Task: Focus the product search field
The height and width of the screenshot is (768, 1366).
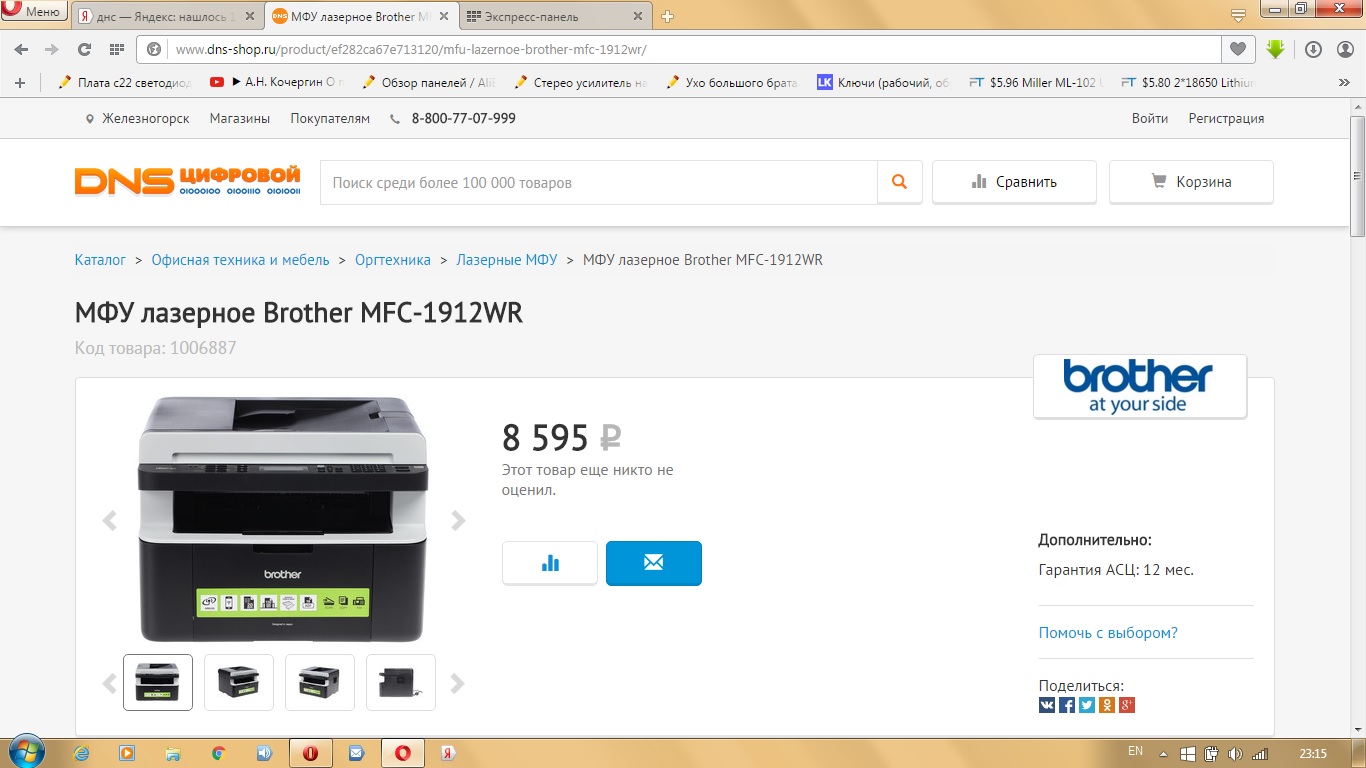Action: point(599,182)
